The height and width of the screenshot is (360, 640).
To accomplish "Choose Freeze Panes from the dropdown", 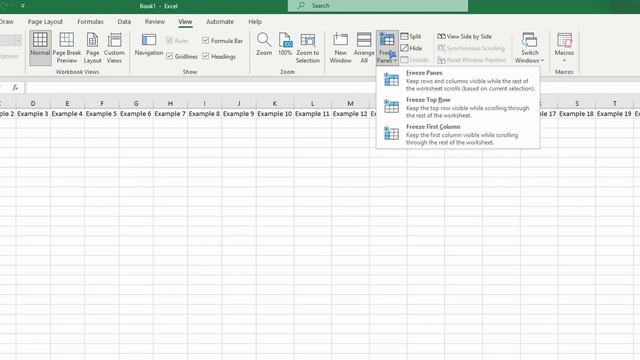I will (458, 80).
